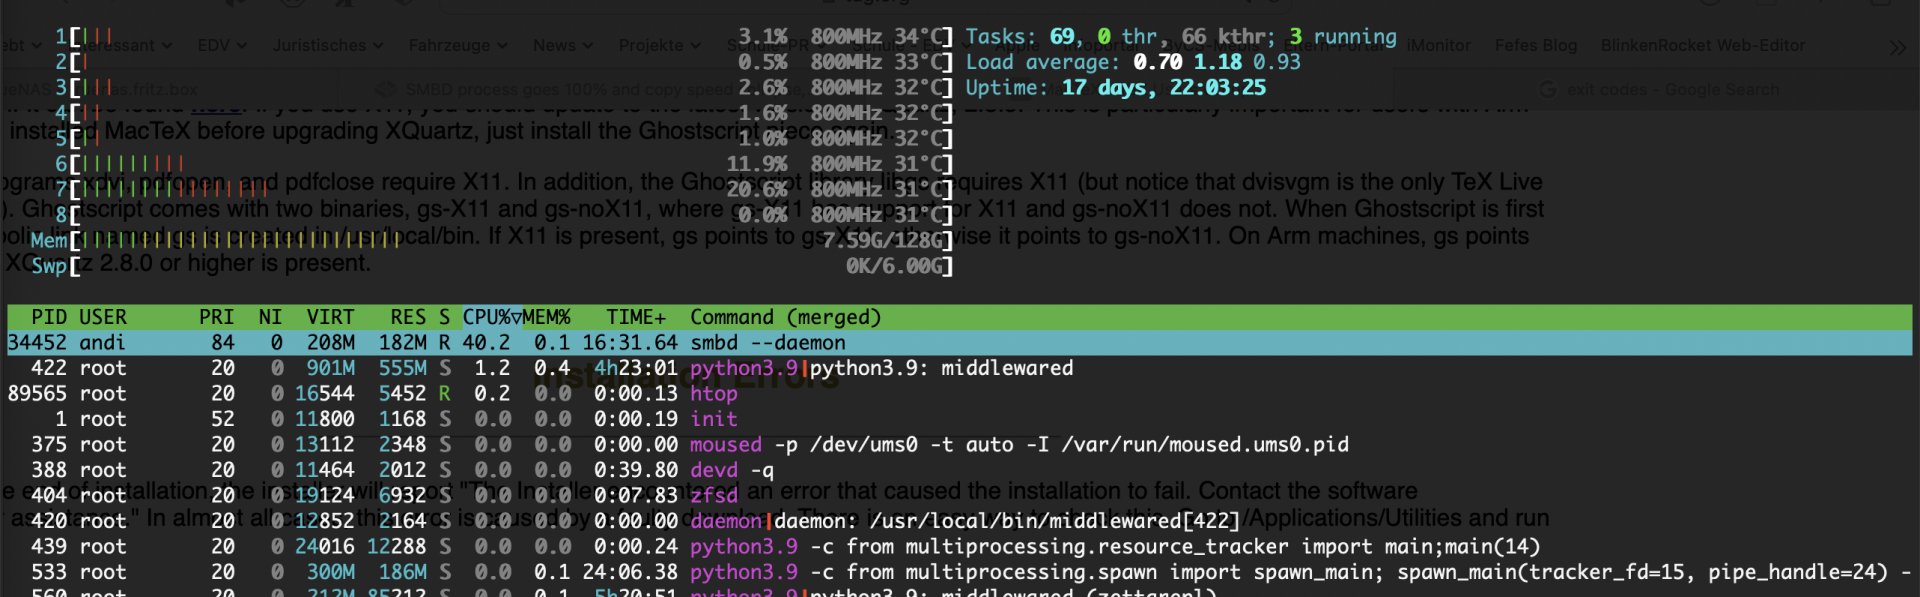Click the Command (merged) column header

click(x=785, y=318)
